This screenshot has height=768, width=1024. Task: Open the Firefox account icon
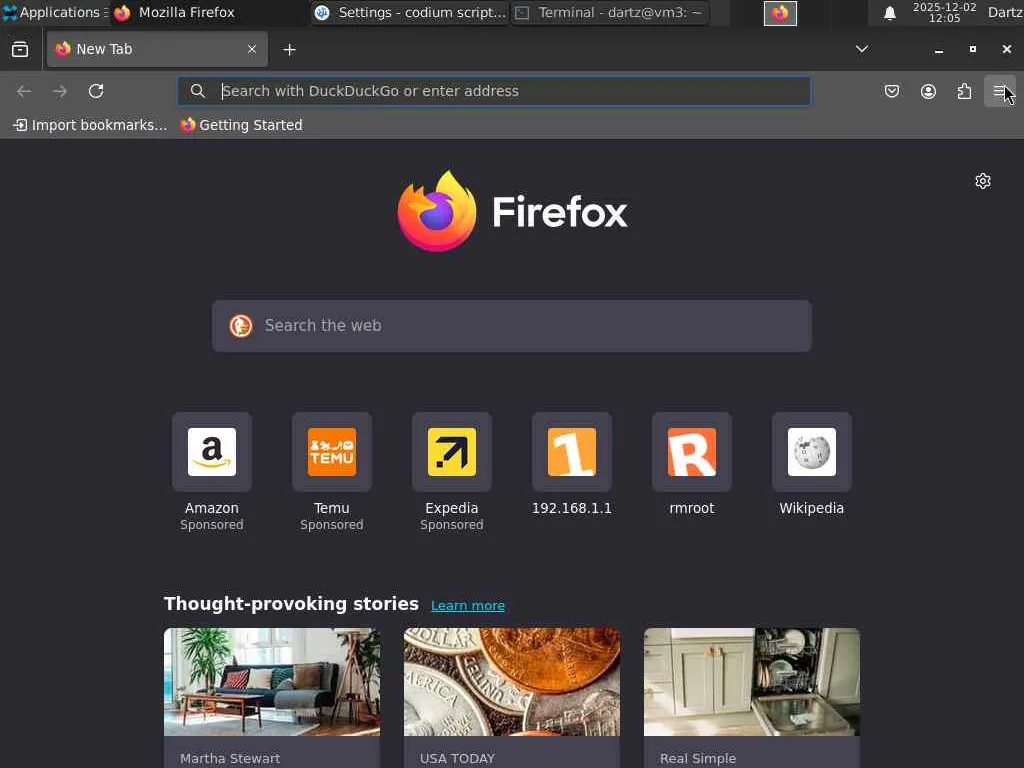coord(928,91)
